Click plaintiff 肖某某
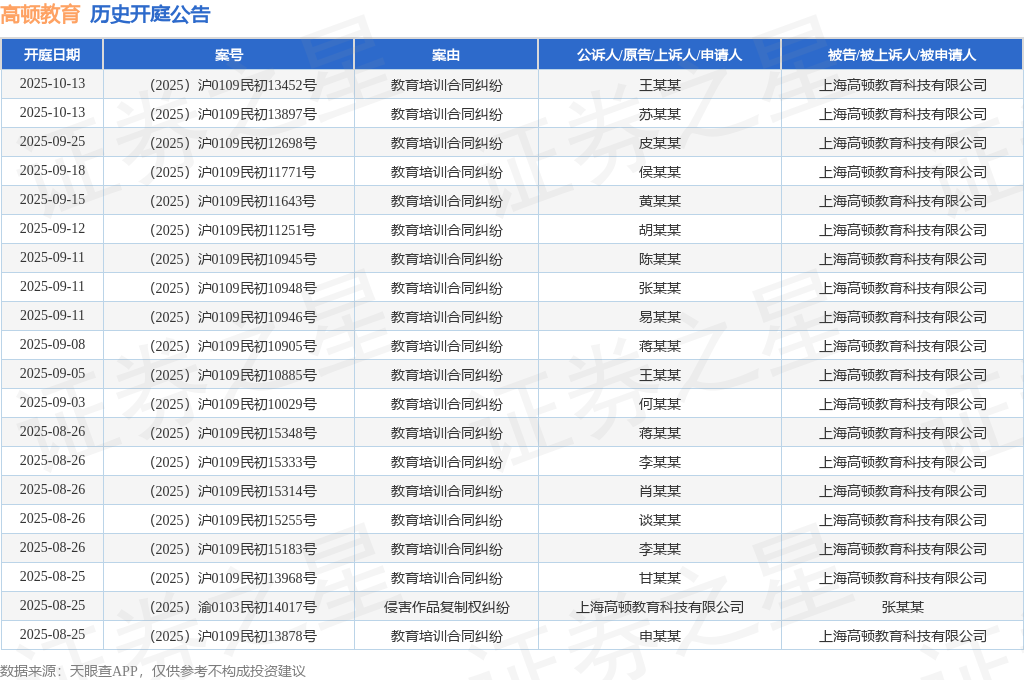This screenshot has height=680, width=1024. point(660,491)
